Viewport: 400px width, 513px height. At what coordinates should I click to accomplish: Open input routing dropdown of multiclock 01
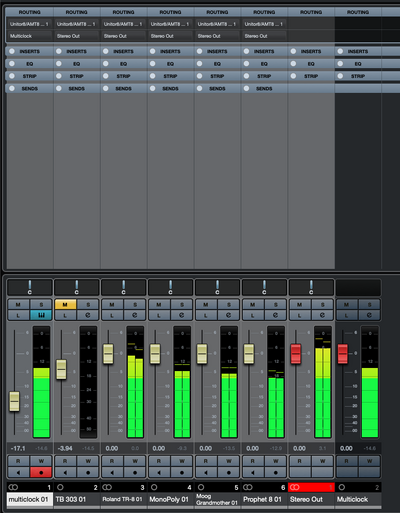click(29, 24)
